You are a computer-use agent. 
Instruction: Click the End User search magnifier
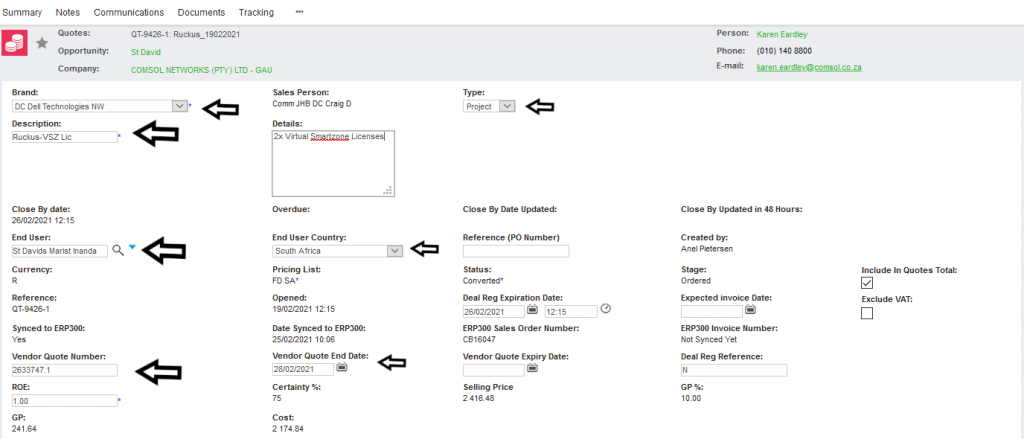118,250
